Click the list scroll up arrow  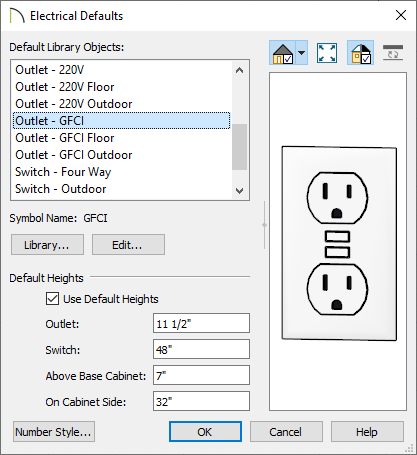pos(239,70)
